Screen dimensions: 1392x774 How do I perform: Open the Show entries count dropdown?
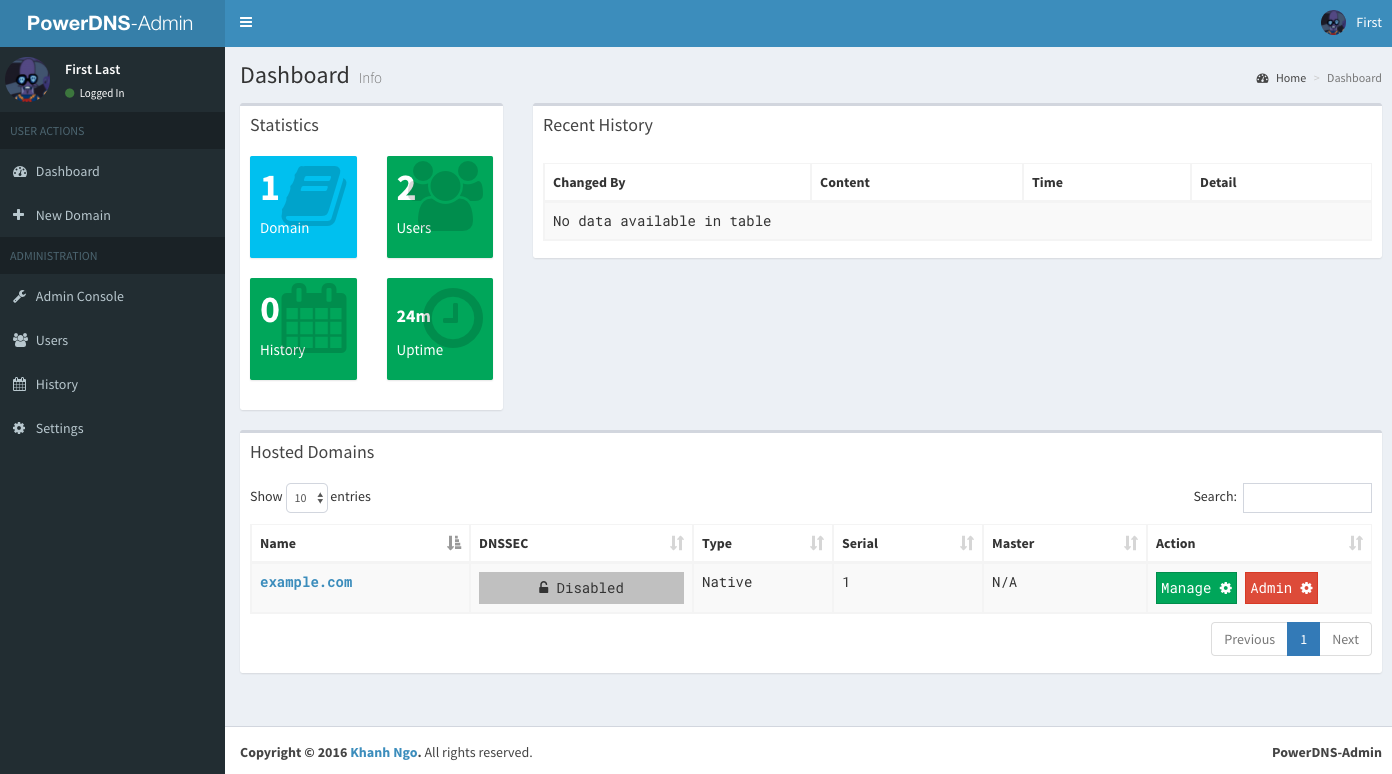[307, 498]
